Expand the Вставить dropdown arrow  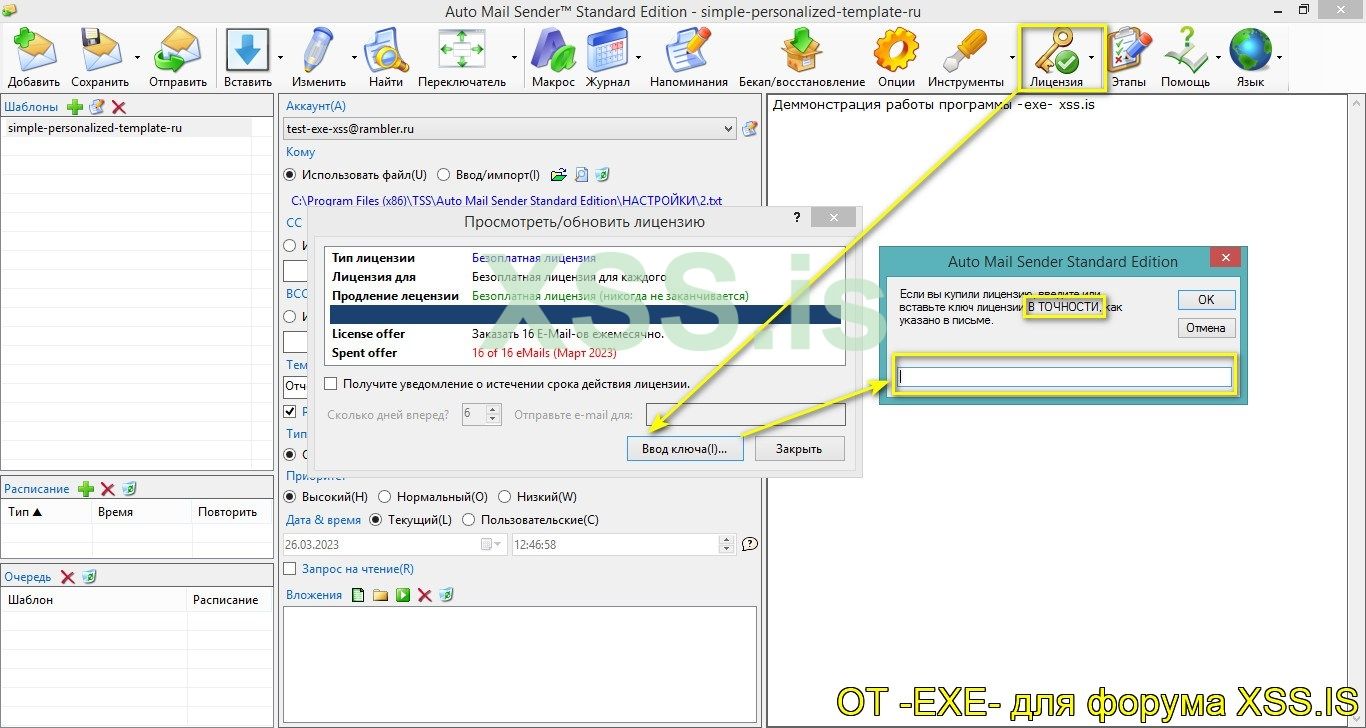pyautogui.click(x=280, y=58)
